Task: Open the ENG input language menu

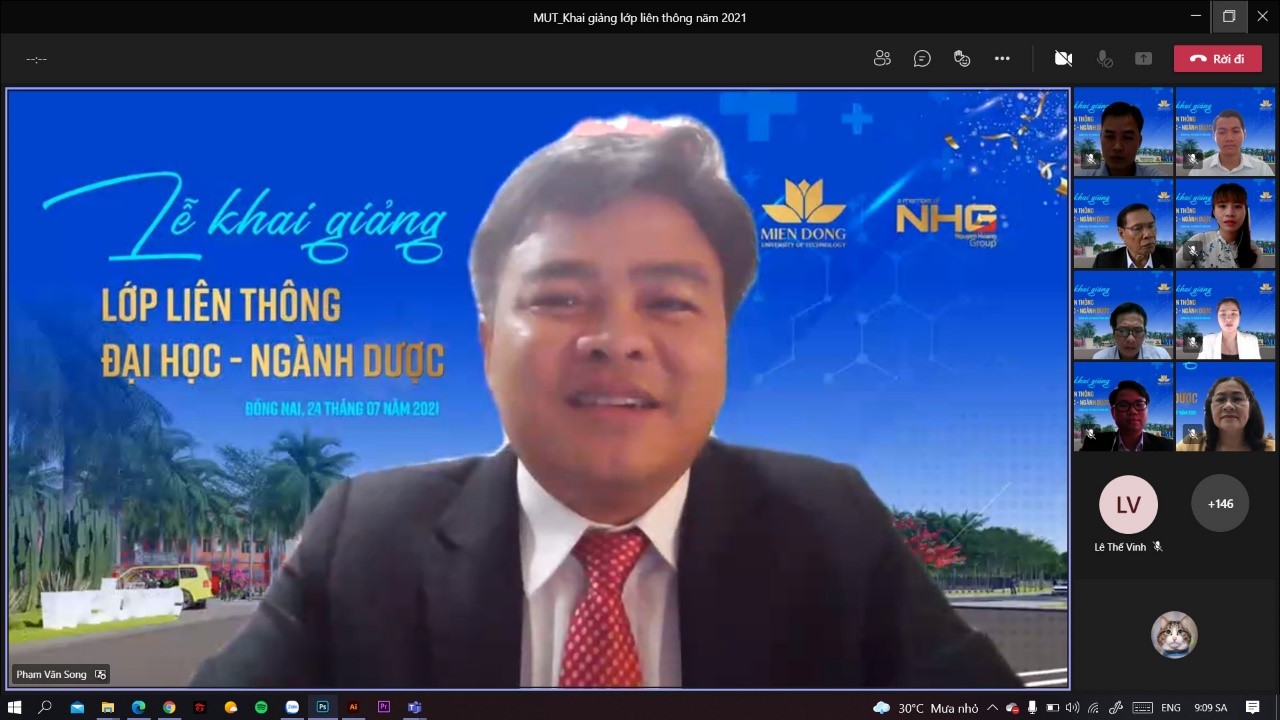Action: (x=1170, y=708)
